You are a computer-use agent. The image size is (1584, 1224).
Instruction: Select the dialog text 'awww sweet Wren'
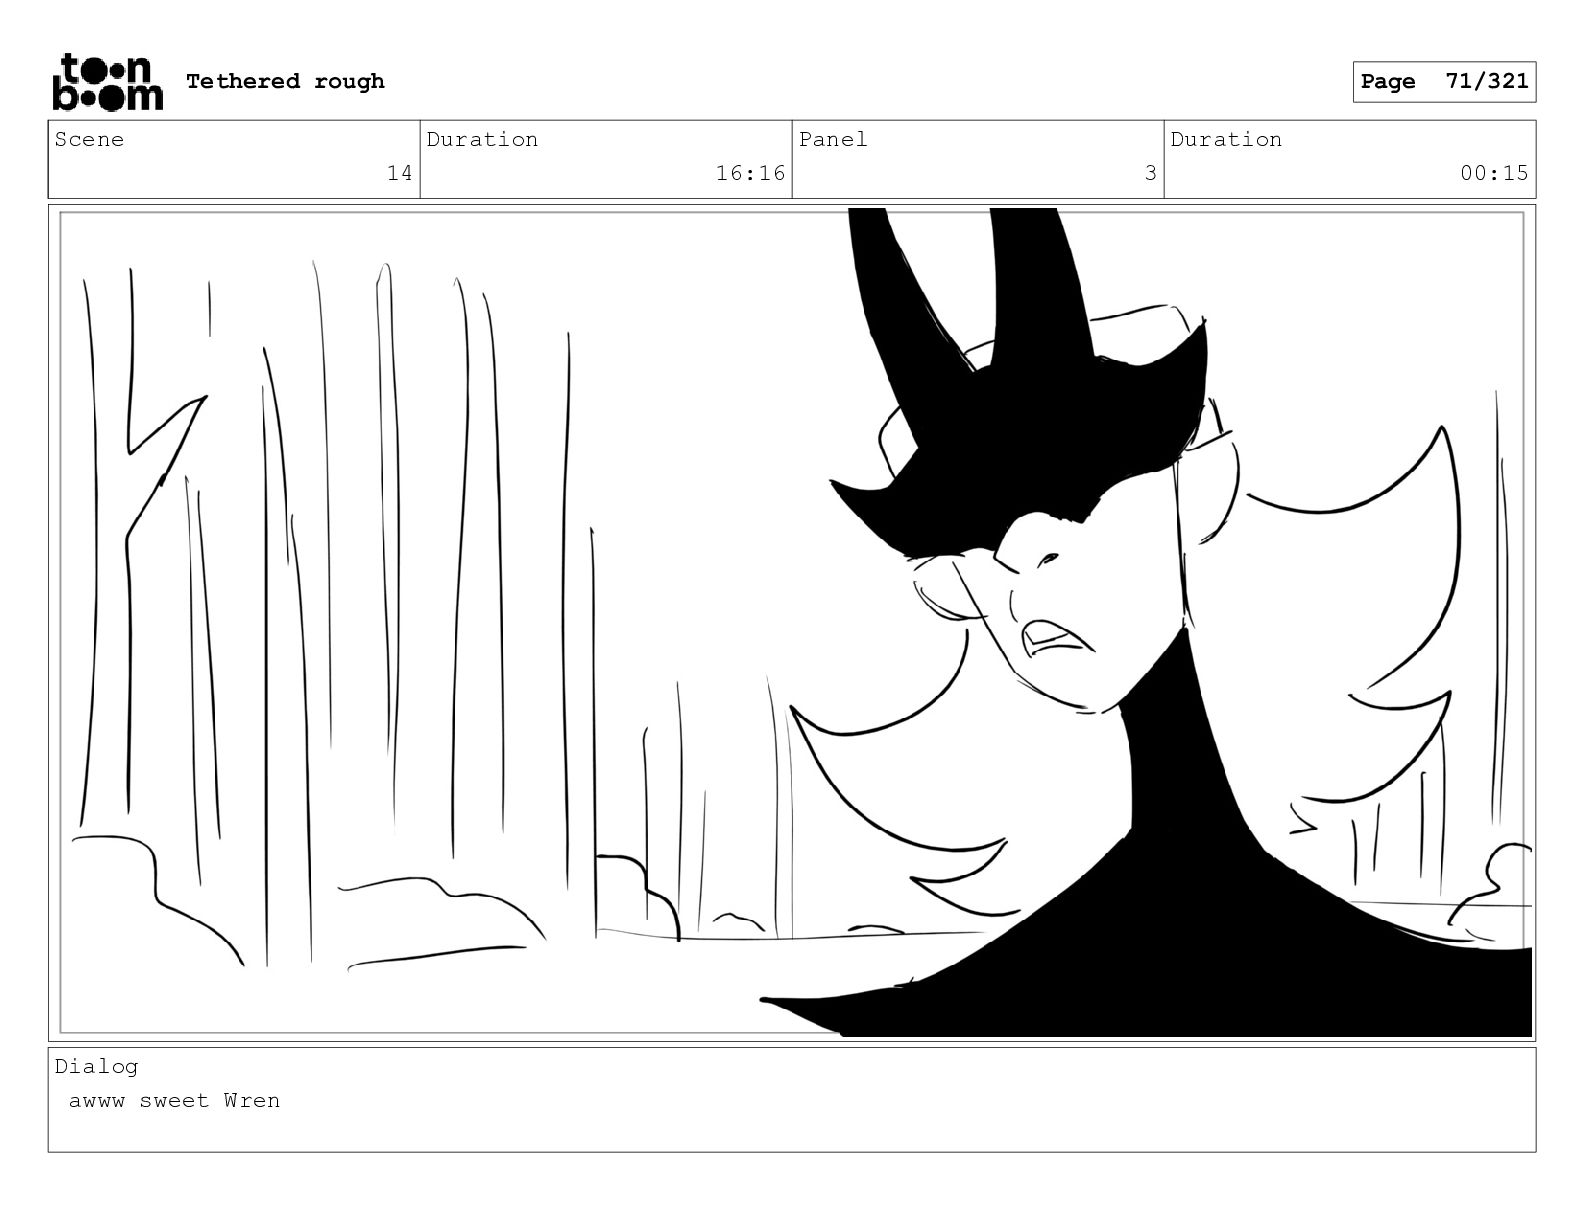click(x=174, y=1101)
